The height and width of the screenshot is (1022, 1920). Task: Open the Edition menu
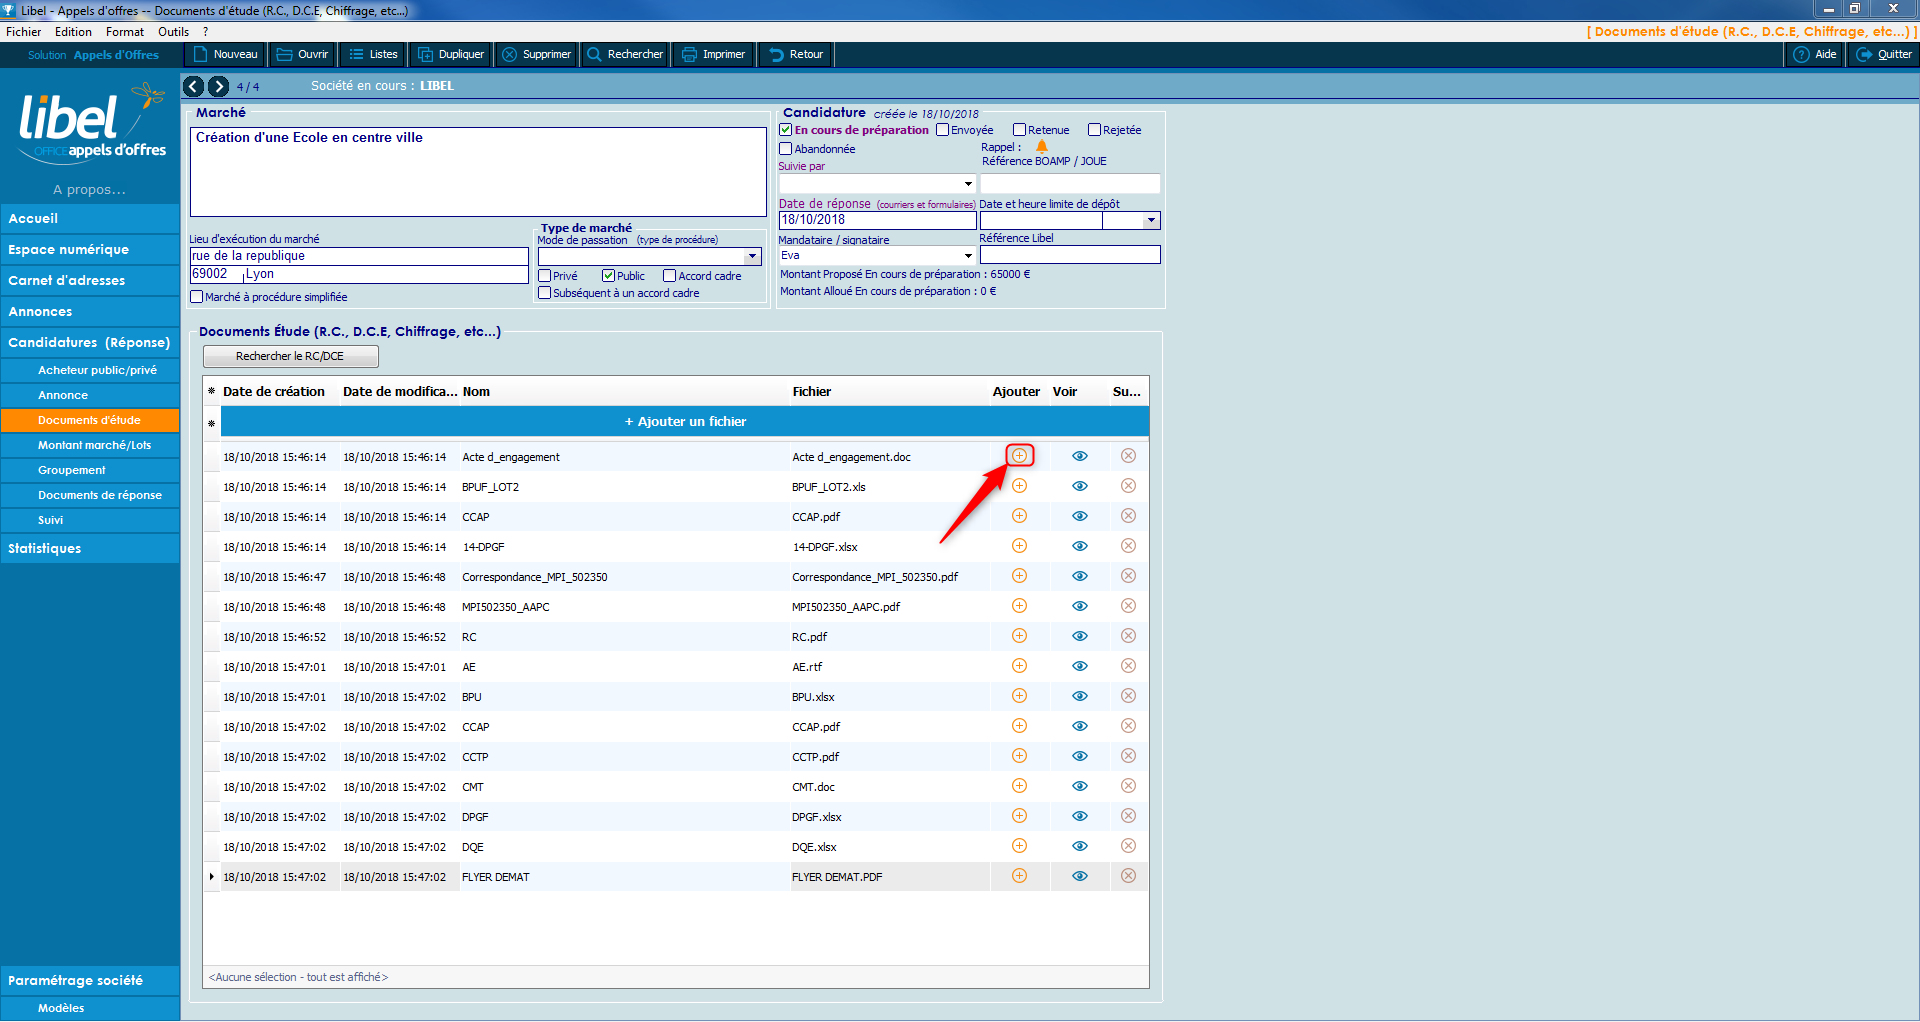(73, 32)
